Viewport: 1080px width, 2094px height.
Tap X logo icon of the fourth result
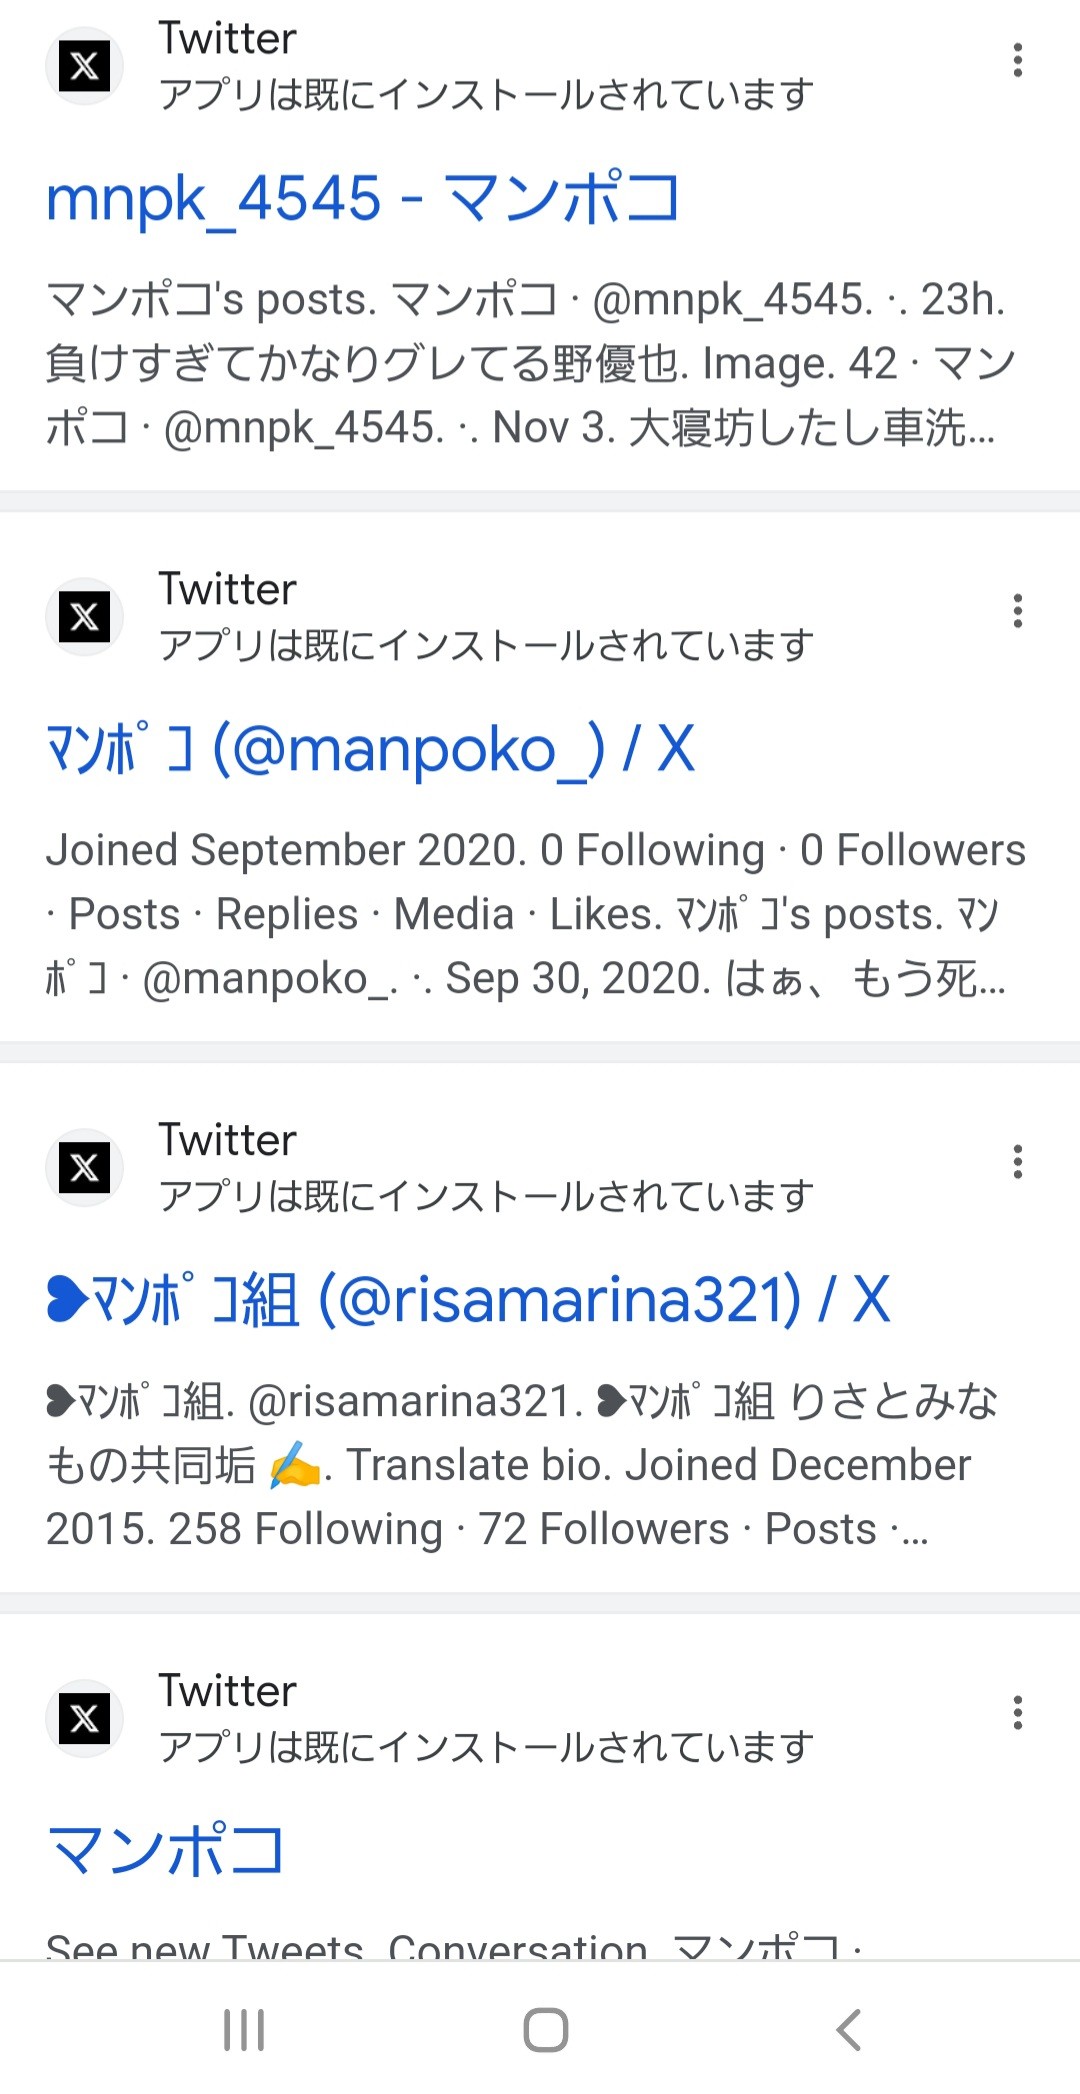(85, 1718)
